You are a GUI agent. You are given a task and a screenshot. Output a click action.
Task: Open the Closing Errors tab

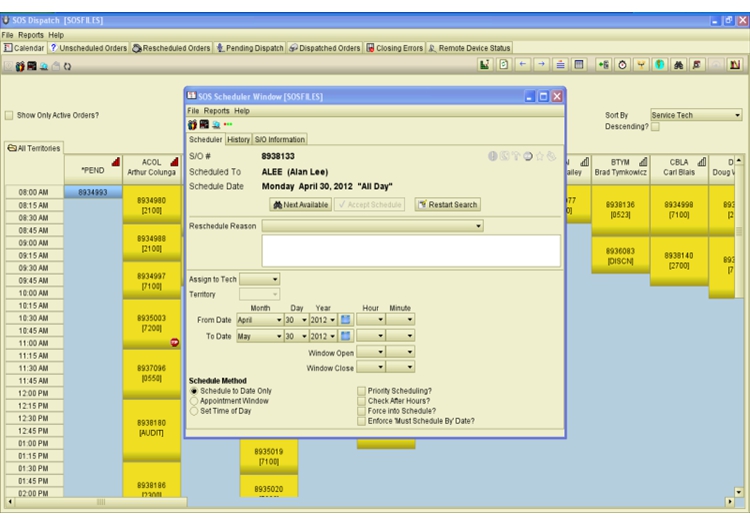[395, 48]
